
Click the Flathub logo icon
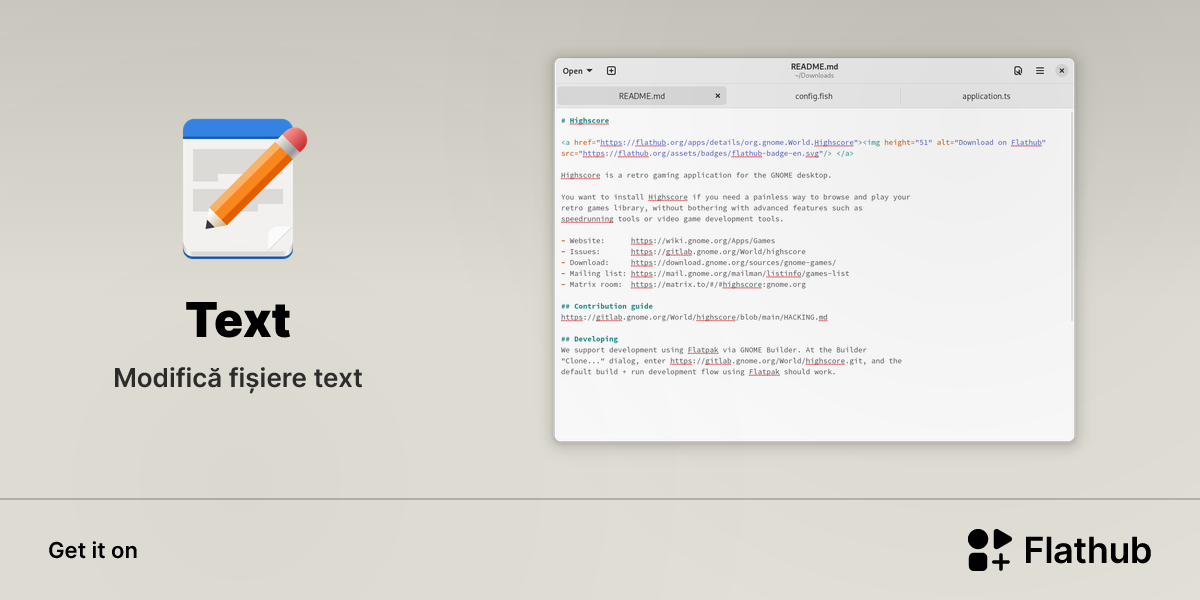click(x=990, y=550)
